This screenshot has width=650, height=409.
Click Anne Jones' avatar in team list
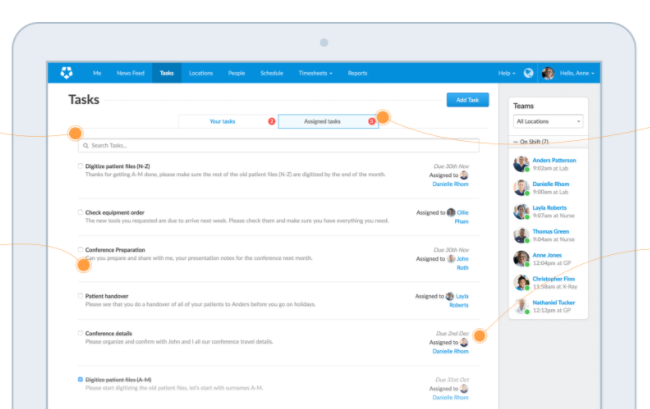point(521,259)
